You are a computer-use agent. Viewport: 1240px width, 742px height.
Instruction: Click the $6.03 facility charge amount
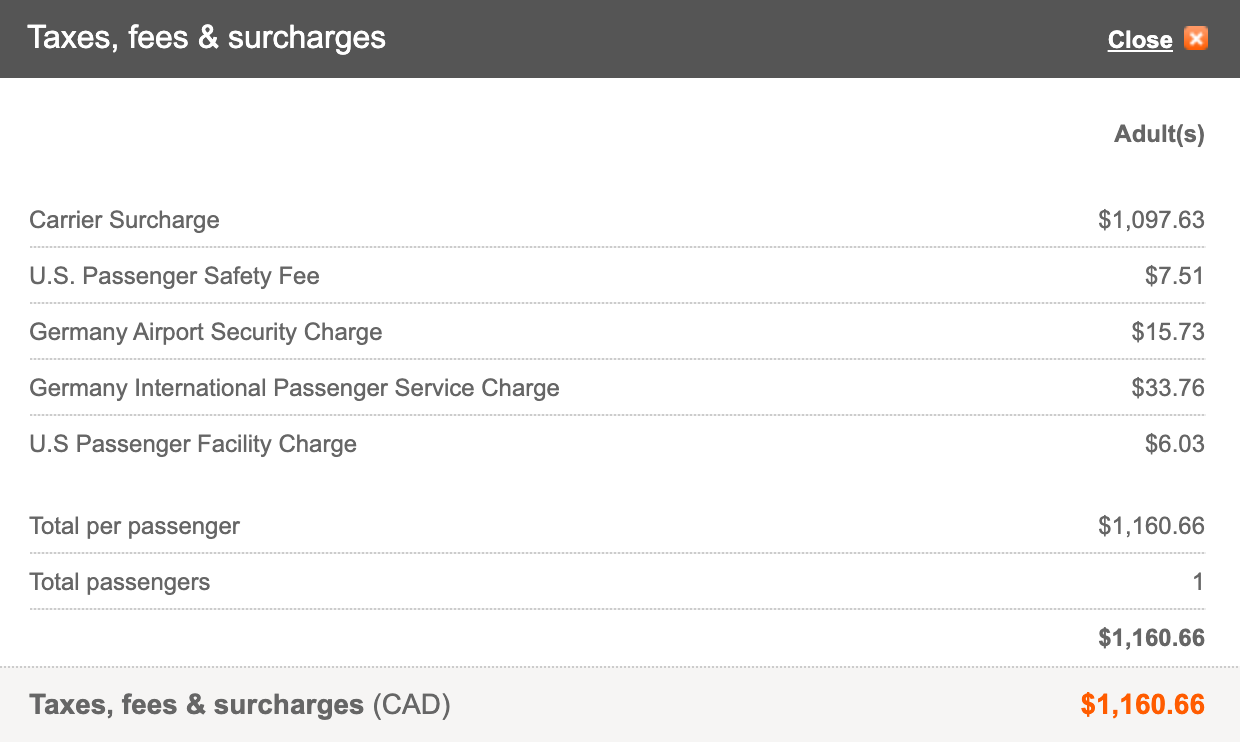pos(1174,444)
